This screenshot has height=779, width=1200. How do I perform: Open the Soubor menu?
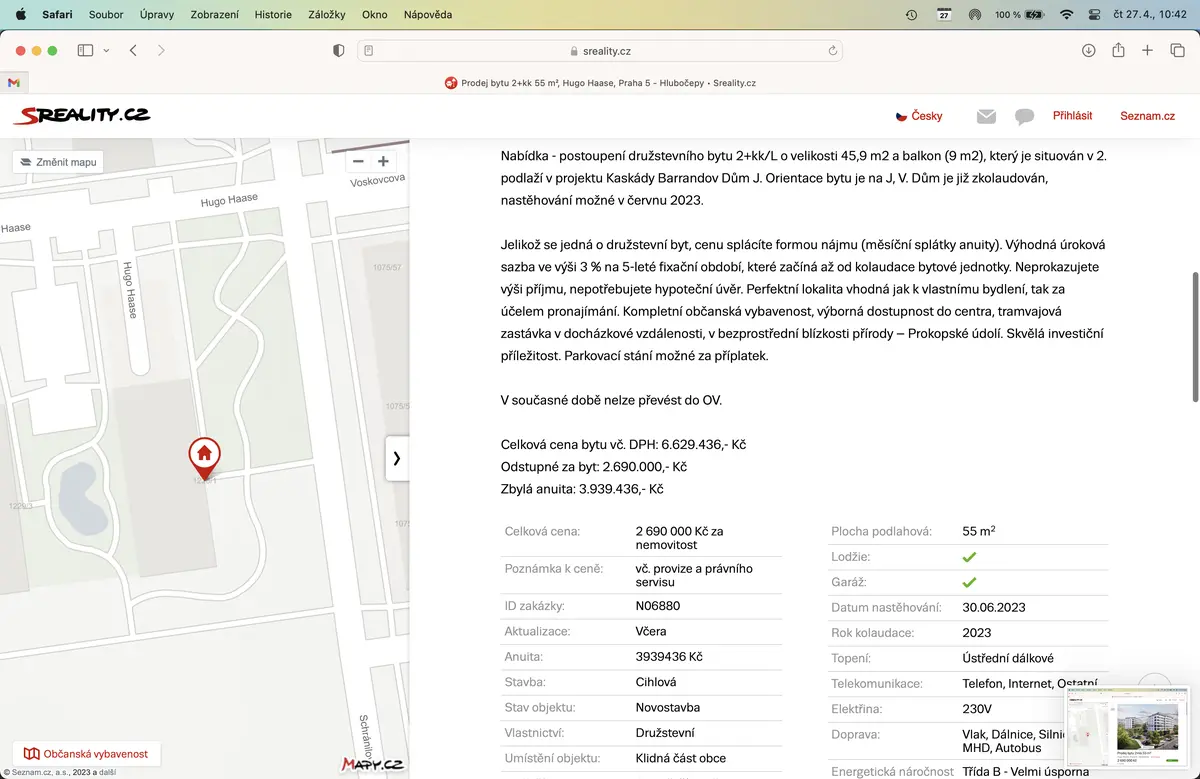click(107, 15)
